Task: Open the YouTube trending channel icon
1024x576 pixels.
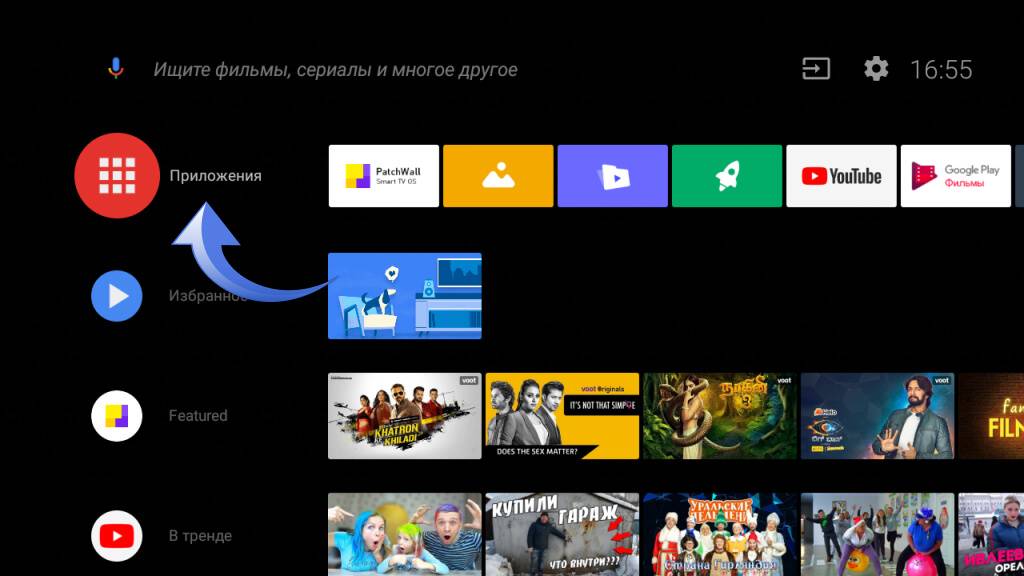Action: [117, 536]
